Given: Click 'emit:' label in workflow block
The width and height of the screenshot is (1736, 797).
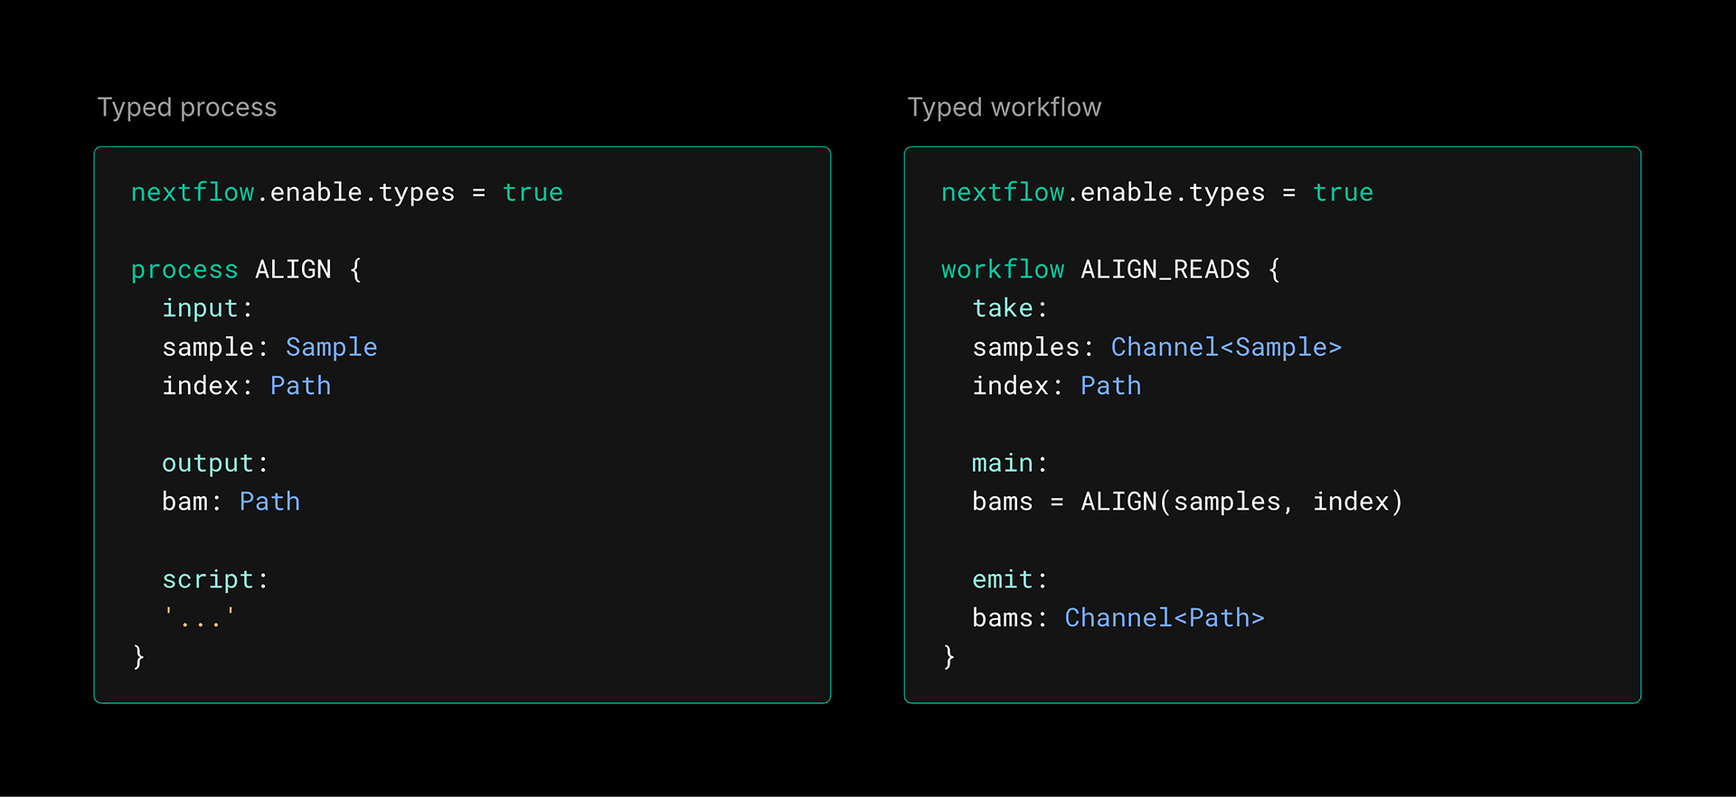Looking at the screenshot, I should pos(1010,579).
